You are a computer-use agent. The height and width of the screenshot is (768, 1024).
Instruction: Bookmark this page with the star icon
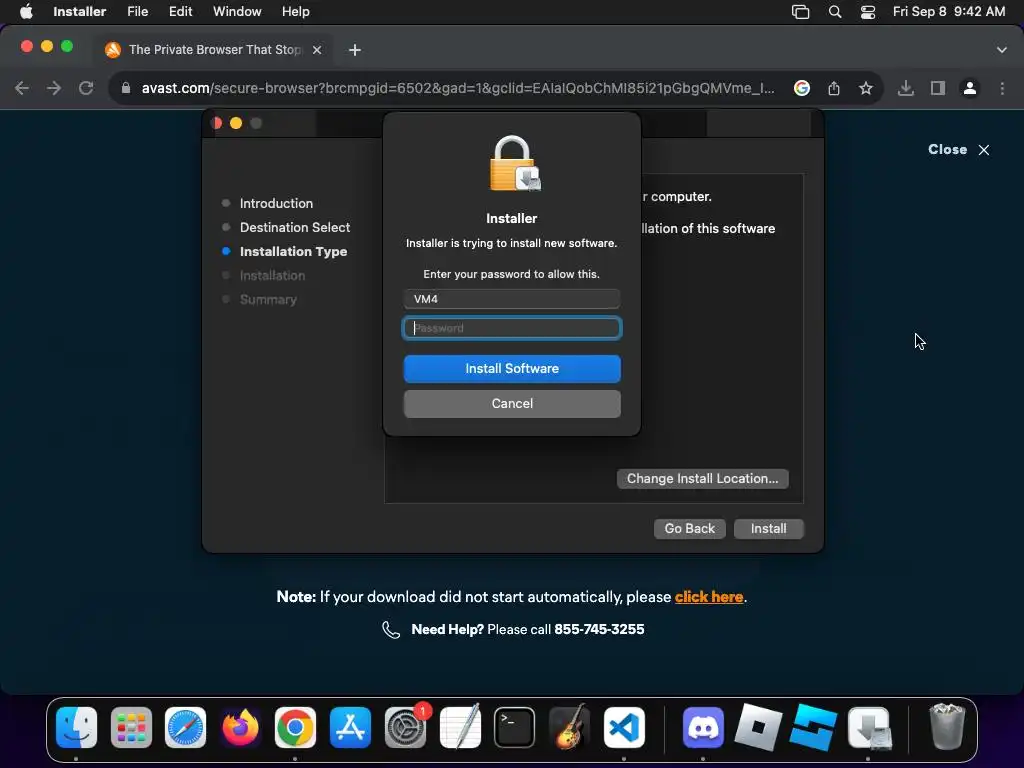pyautogui.click(x=865, y=88)
